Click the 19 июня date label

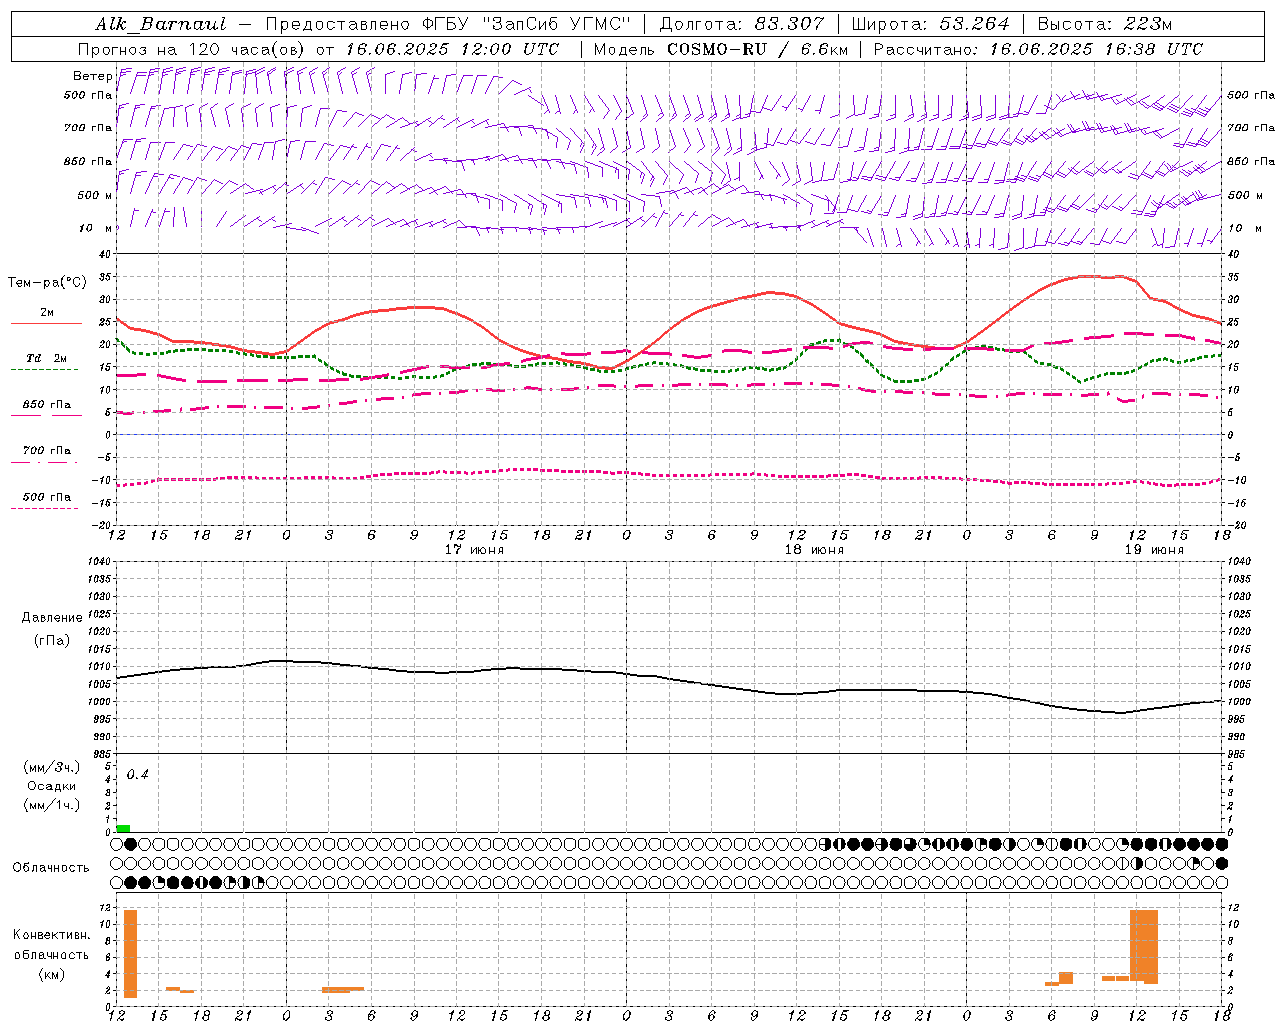(x=1154, y=550)
